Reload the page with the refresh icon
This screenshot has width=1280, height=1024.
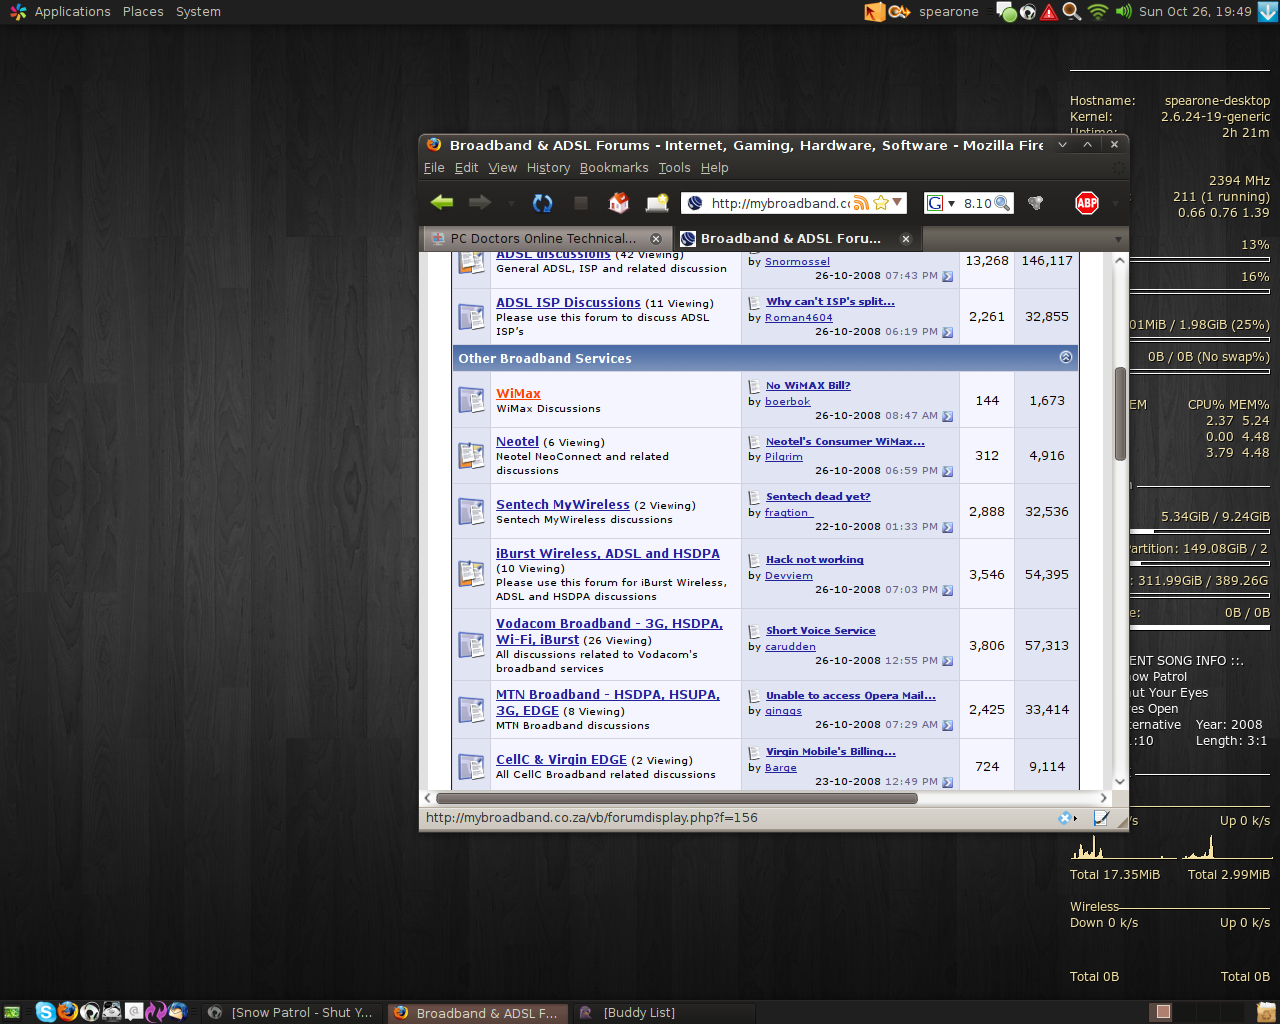click(542, 203)
